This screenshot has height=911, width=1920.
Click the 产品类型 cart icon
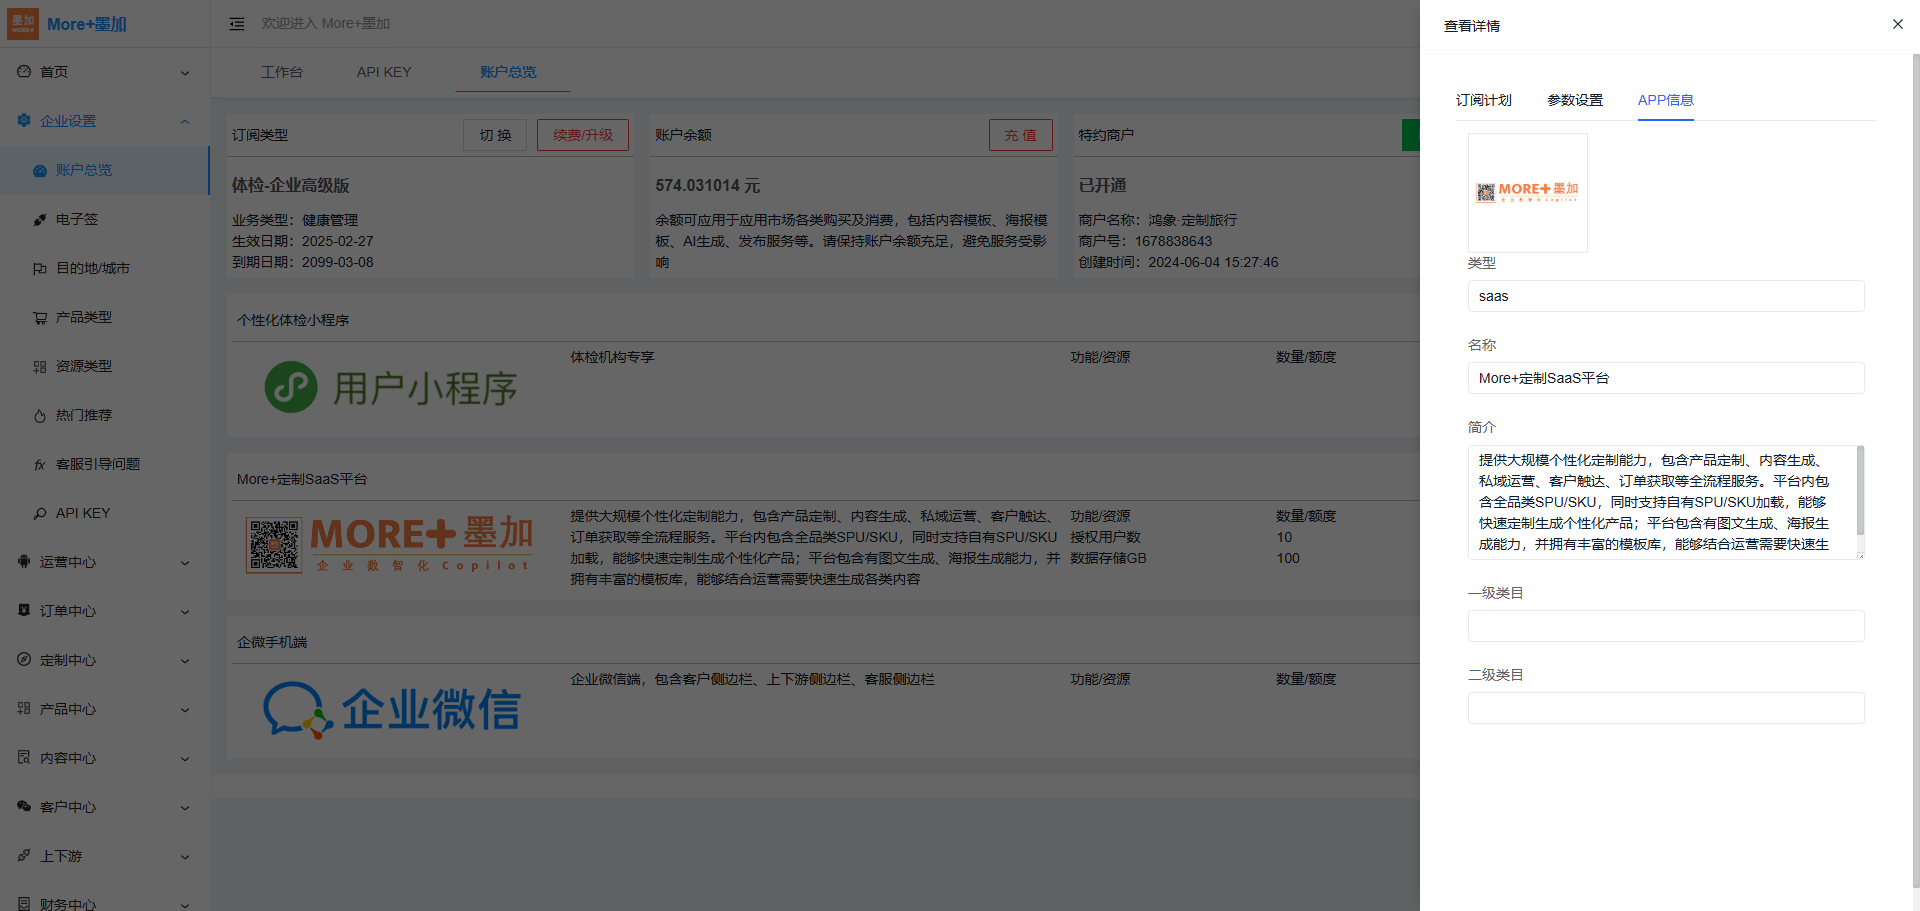pyautogui.click(x=40, y=318)
